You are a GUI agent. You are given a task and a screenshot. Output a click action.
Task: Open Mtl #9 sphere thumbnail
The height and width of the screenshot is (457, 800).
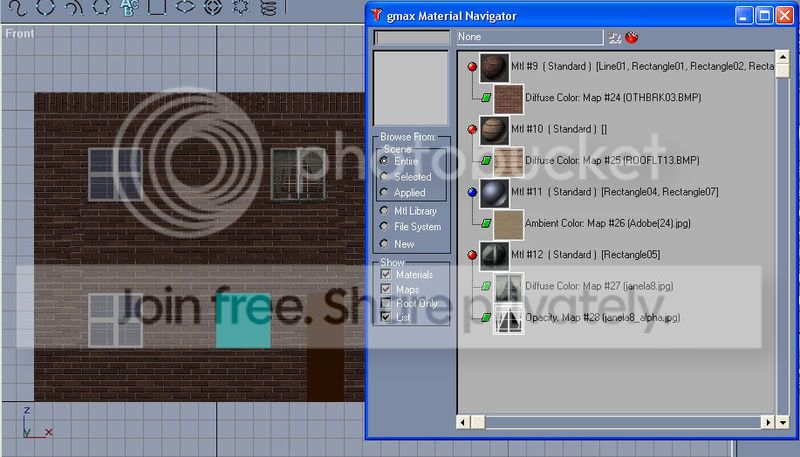click(494, 68)
